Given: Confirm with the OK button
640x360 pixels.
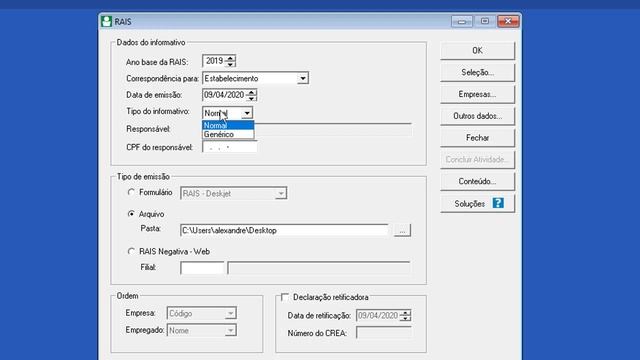Looking at the screenshot, I should pyautogui.click(x=477, y=51).
